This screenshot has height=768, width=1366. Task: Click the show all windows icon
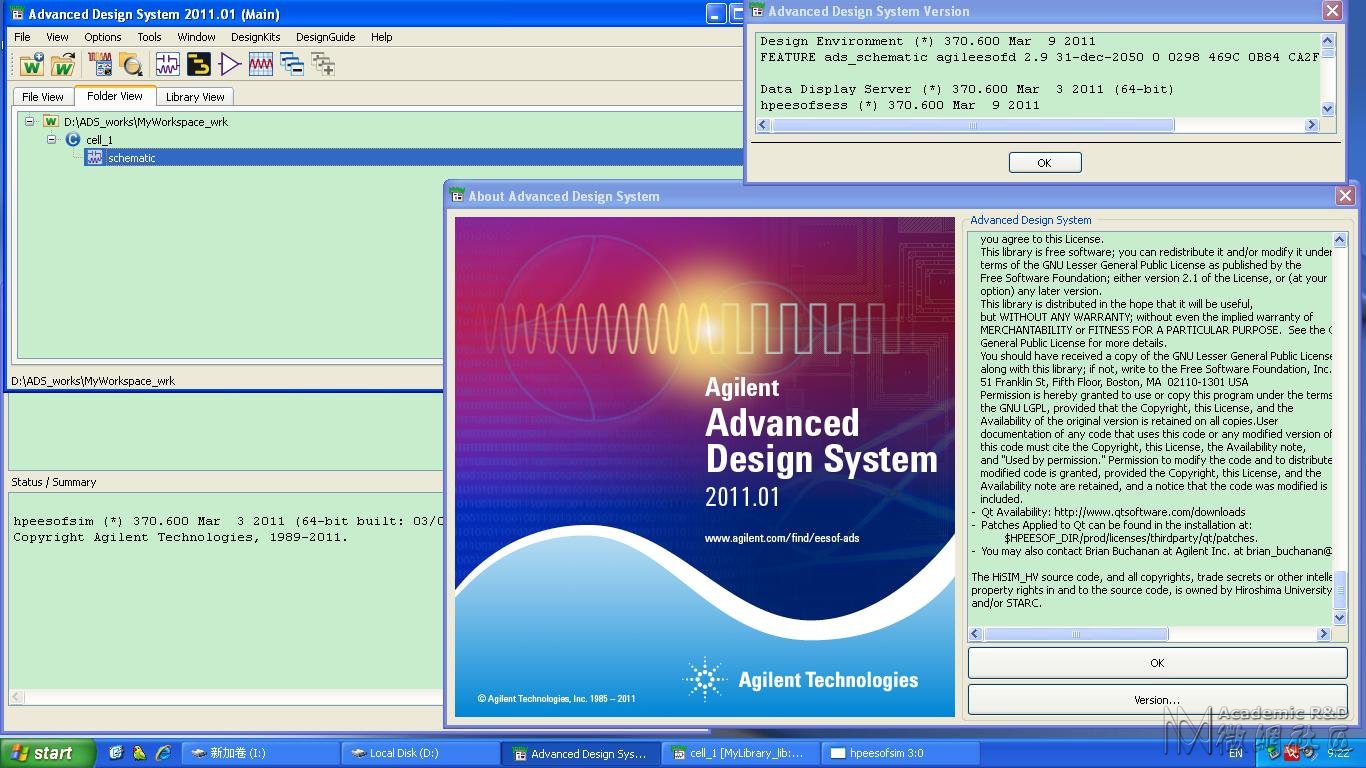click(x=323, y=65)
